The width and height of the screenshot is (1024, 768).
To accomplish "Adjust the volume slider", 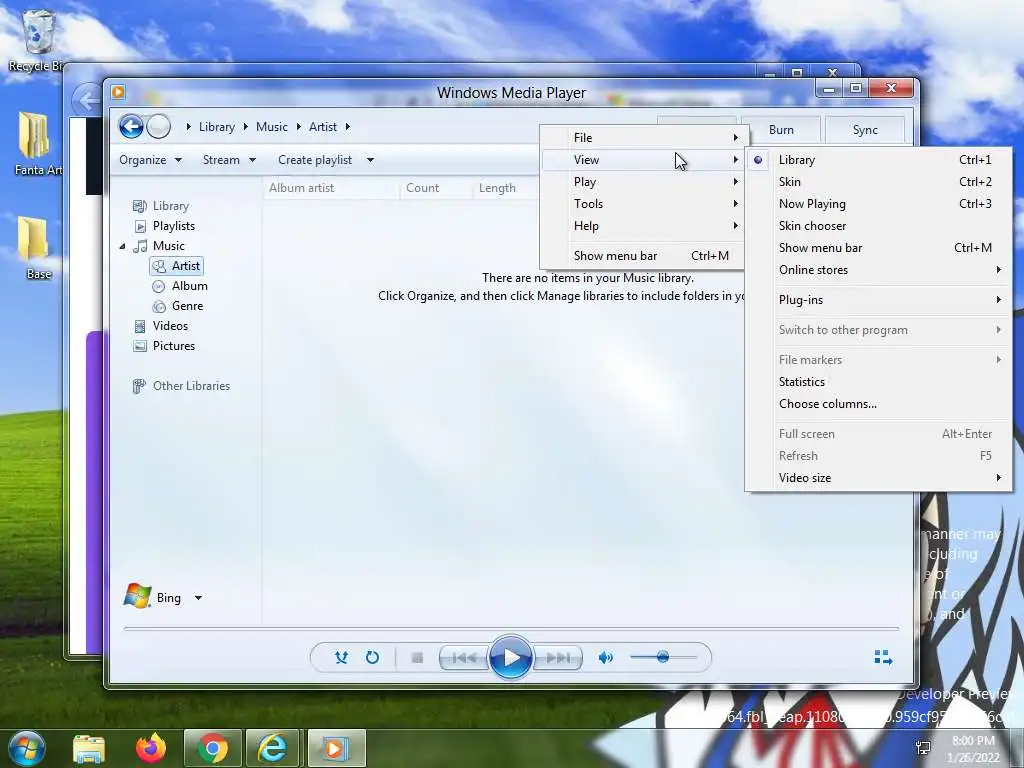I will click(663, 657).
